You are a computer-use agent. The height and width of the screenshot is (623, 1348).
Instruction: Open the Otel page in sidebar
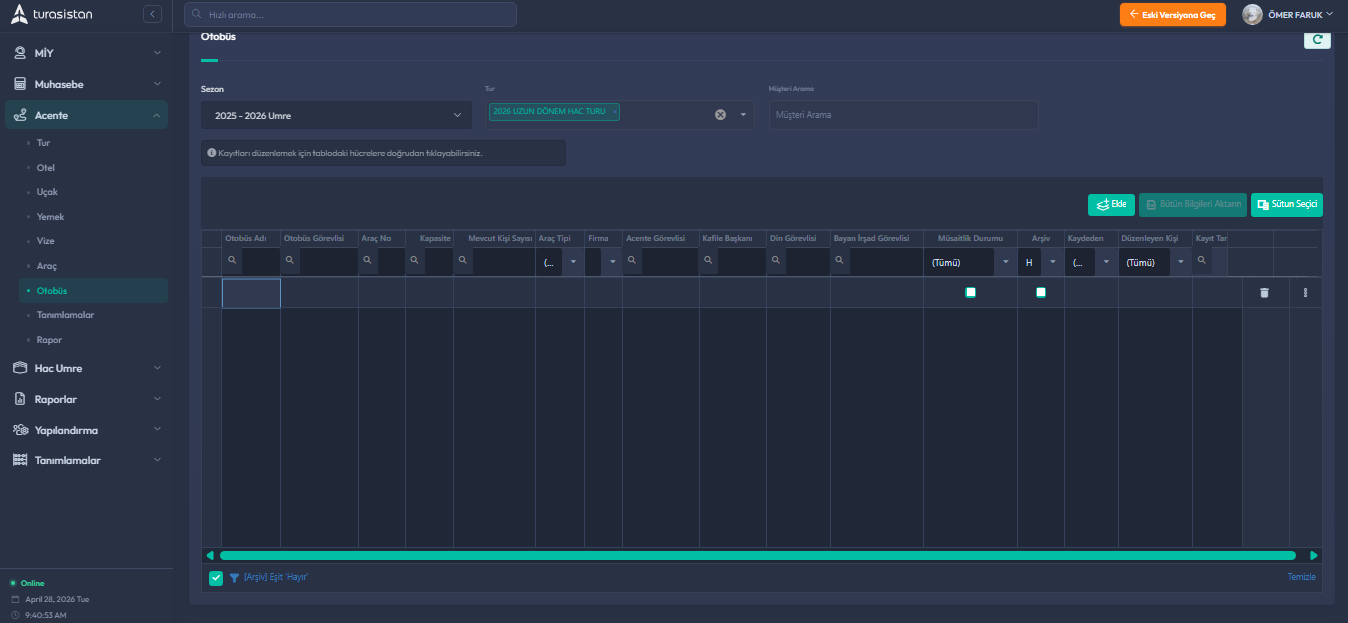[46, 167]
